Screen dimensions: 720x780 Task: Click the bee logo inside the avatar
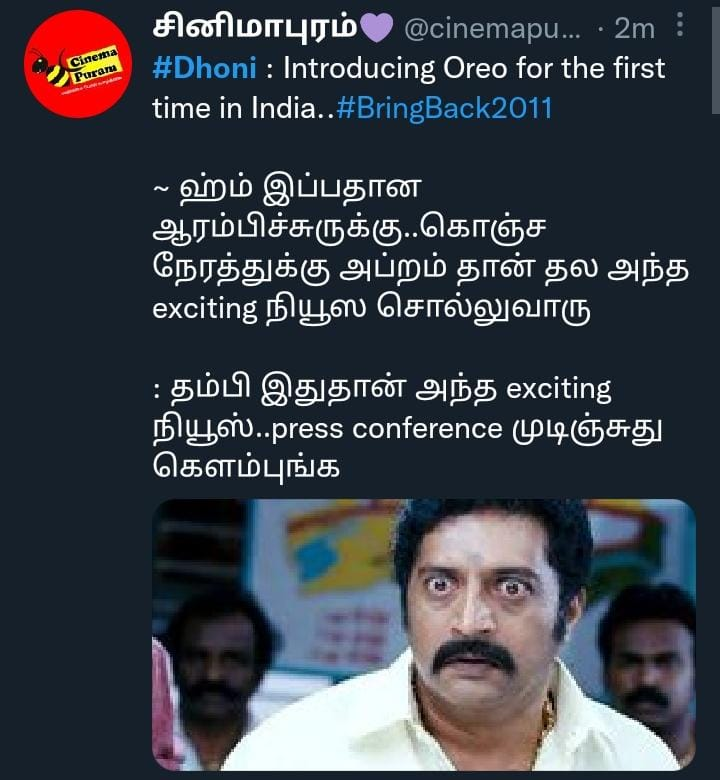49,69
